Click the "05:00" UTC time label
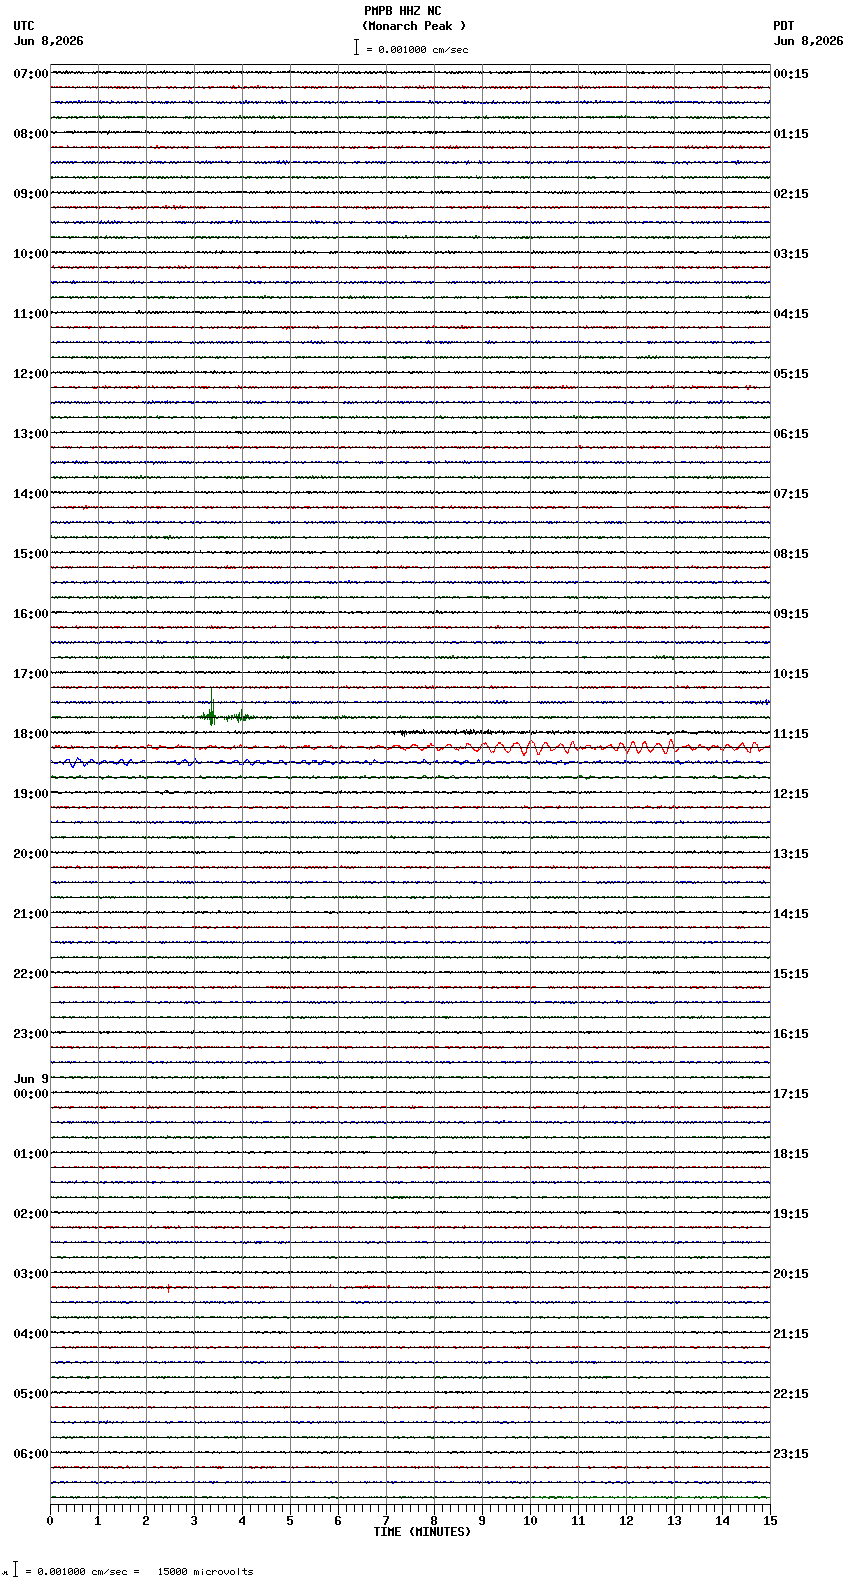 (x=31, y=1394)
